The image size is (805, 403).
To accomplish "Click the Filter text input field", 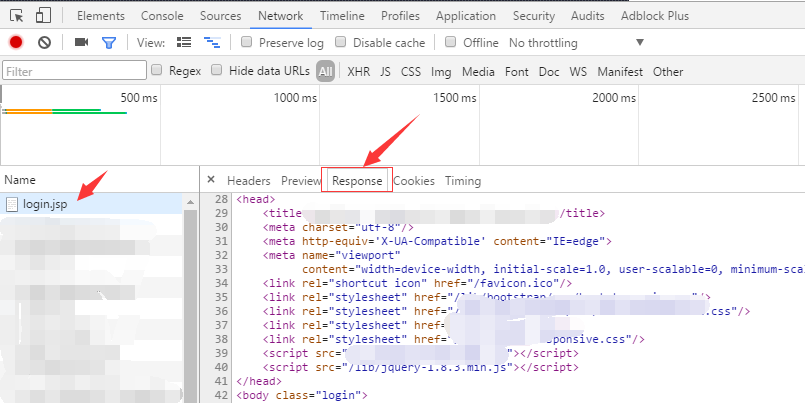I will (x=72, y=71).
